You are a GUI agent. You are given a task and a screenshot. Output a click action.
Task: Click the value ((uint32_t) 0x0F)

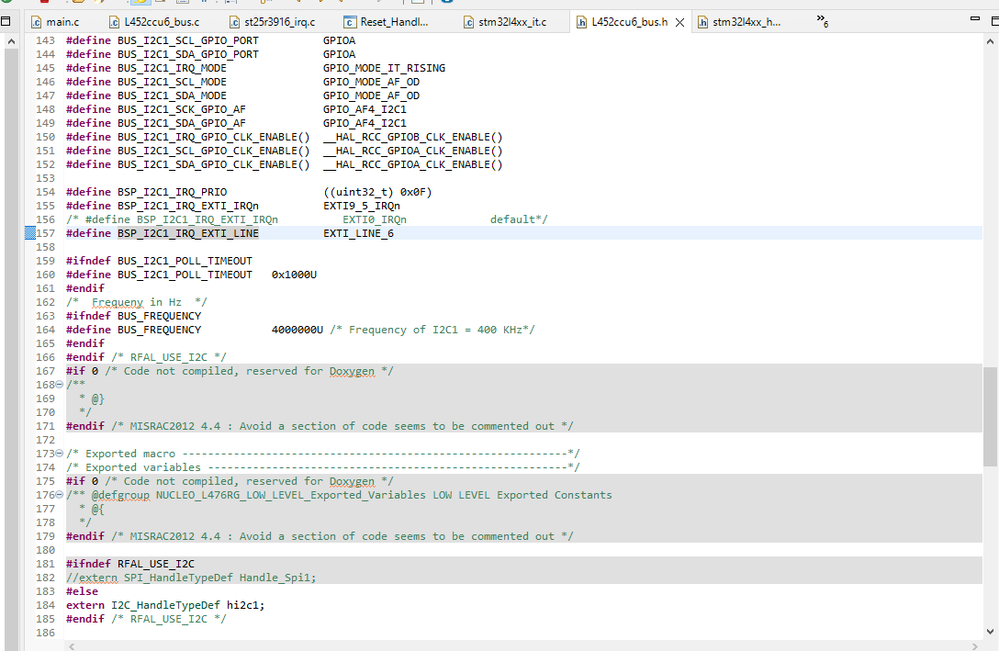pos(378,192)
